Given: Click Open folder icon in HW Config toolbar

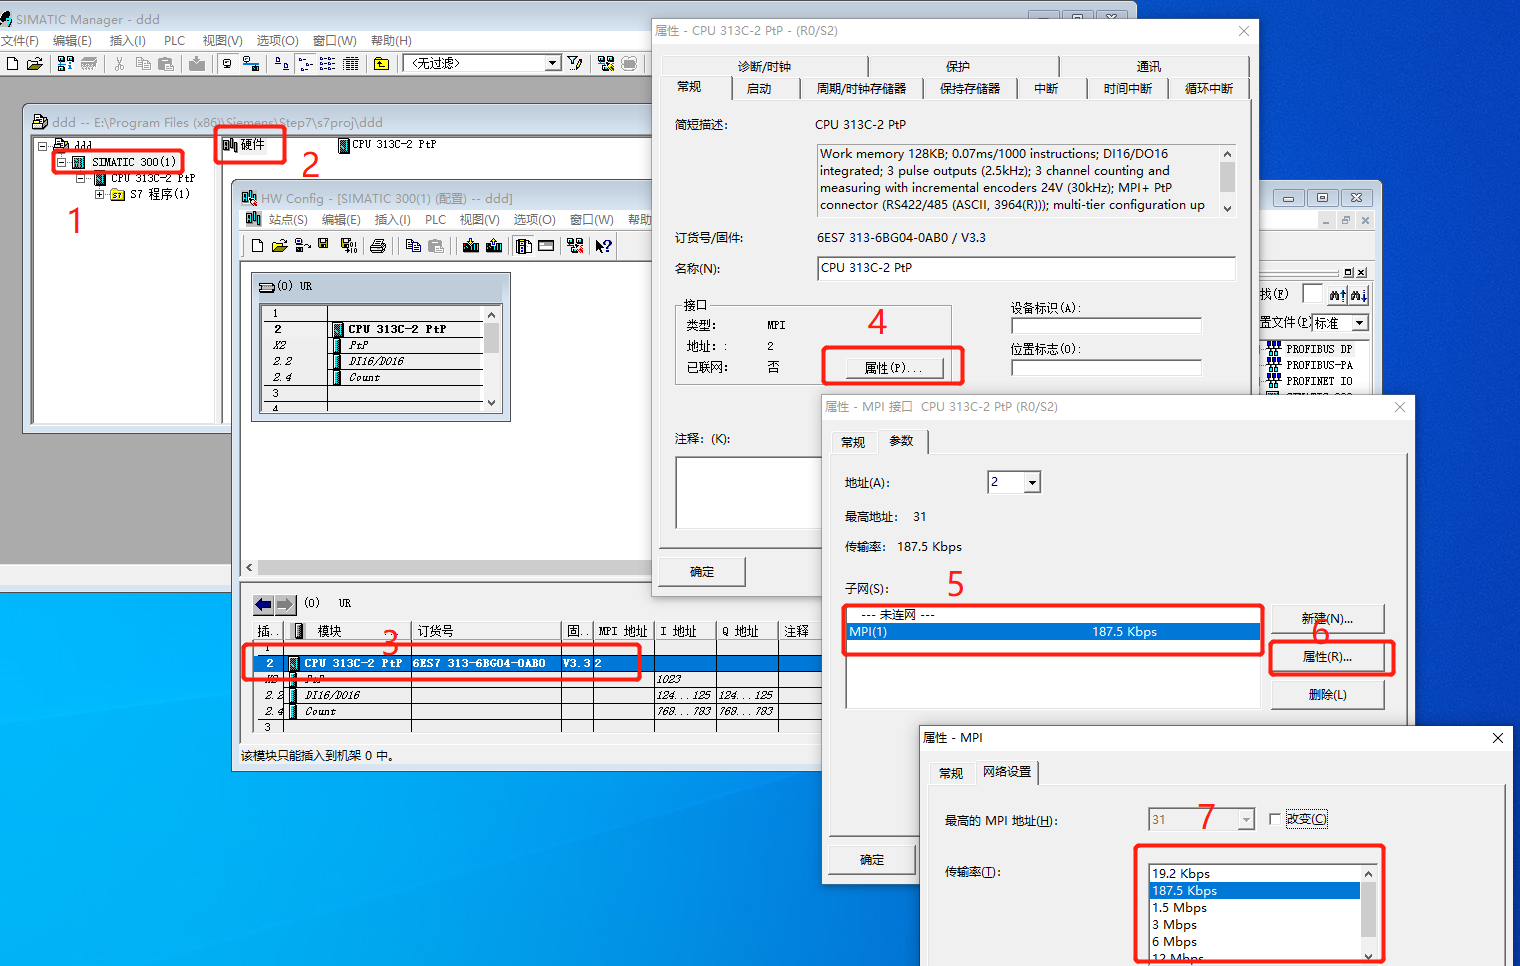Looking at the screenshot, I should 279,246.
